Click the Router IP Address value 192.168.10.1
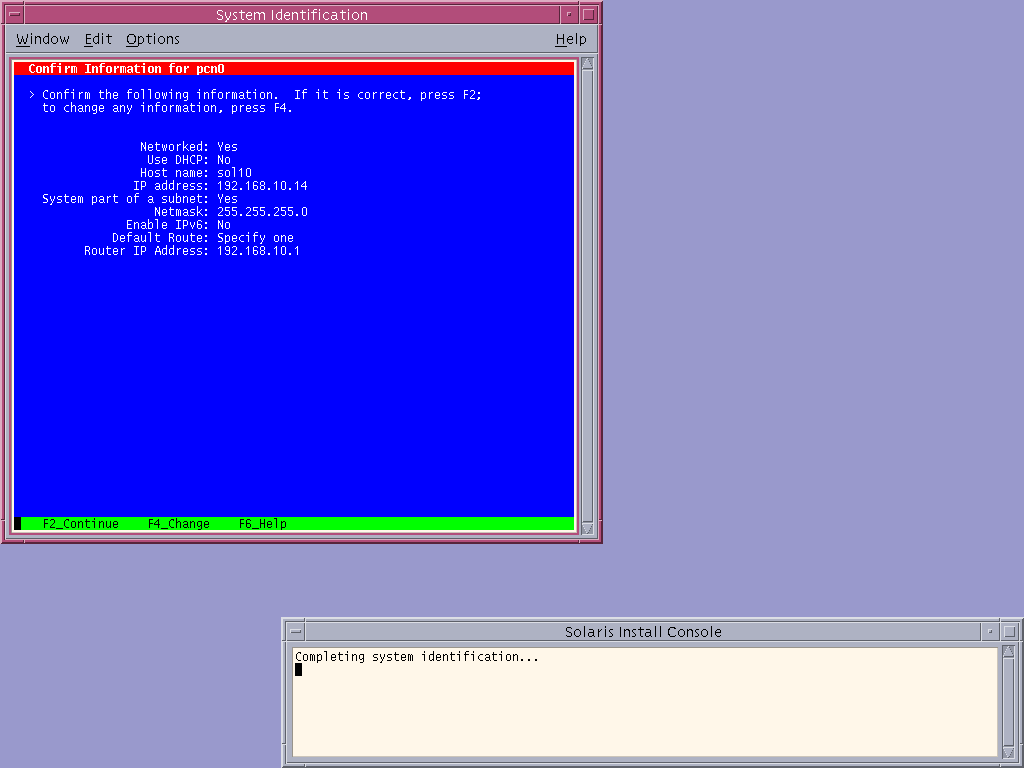The image size is (1024, 768). click(x=259, y=251)
